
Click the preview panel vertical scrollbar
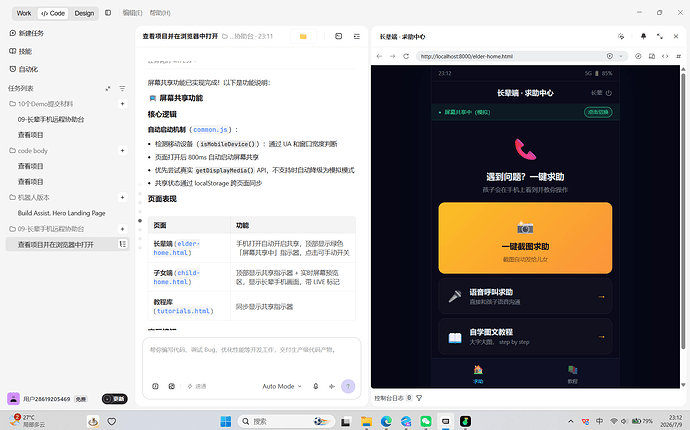683,211
